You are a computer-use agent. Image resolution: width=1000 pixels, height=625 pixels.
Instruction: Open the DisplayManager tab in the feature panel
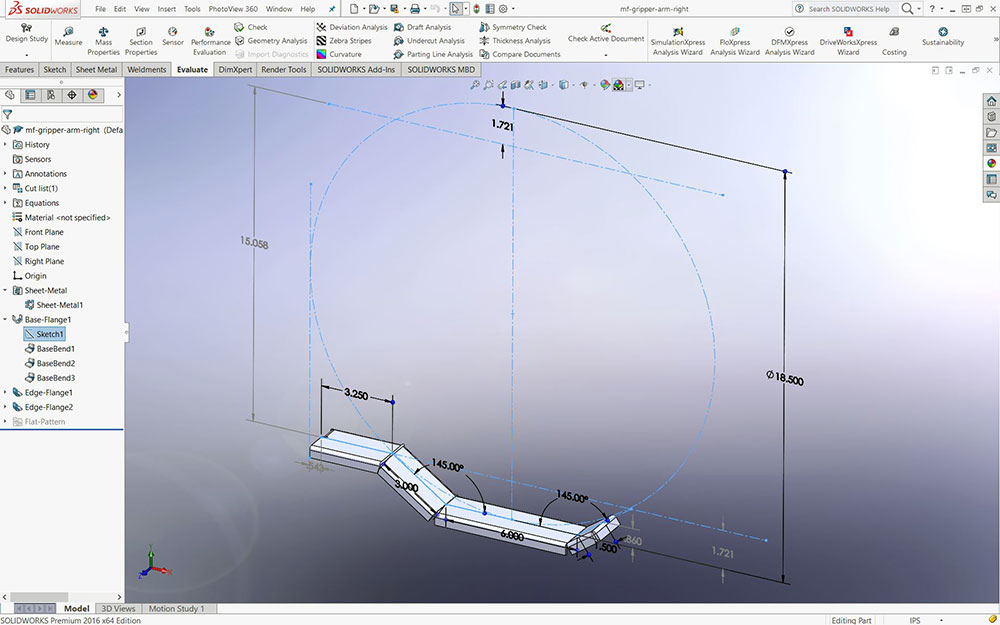click(x=93, y=95)
